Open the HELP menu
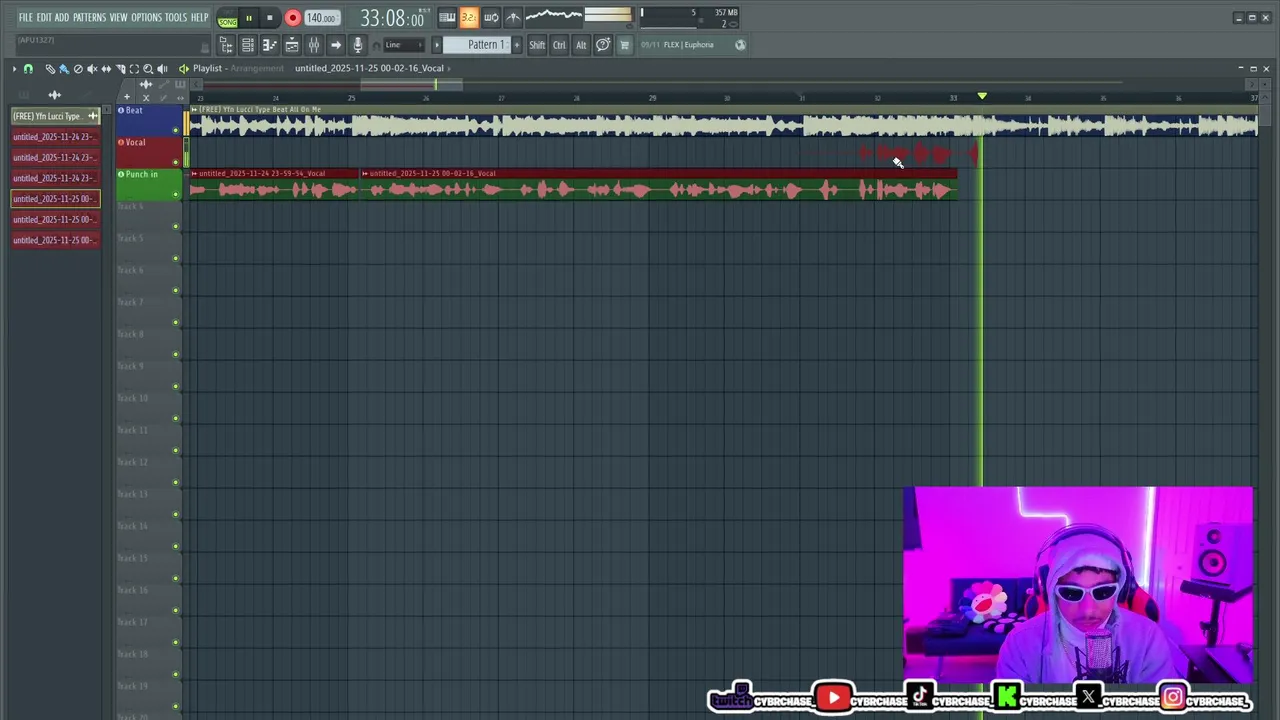 pos(199,18)
